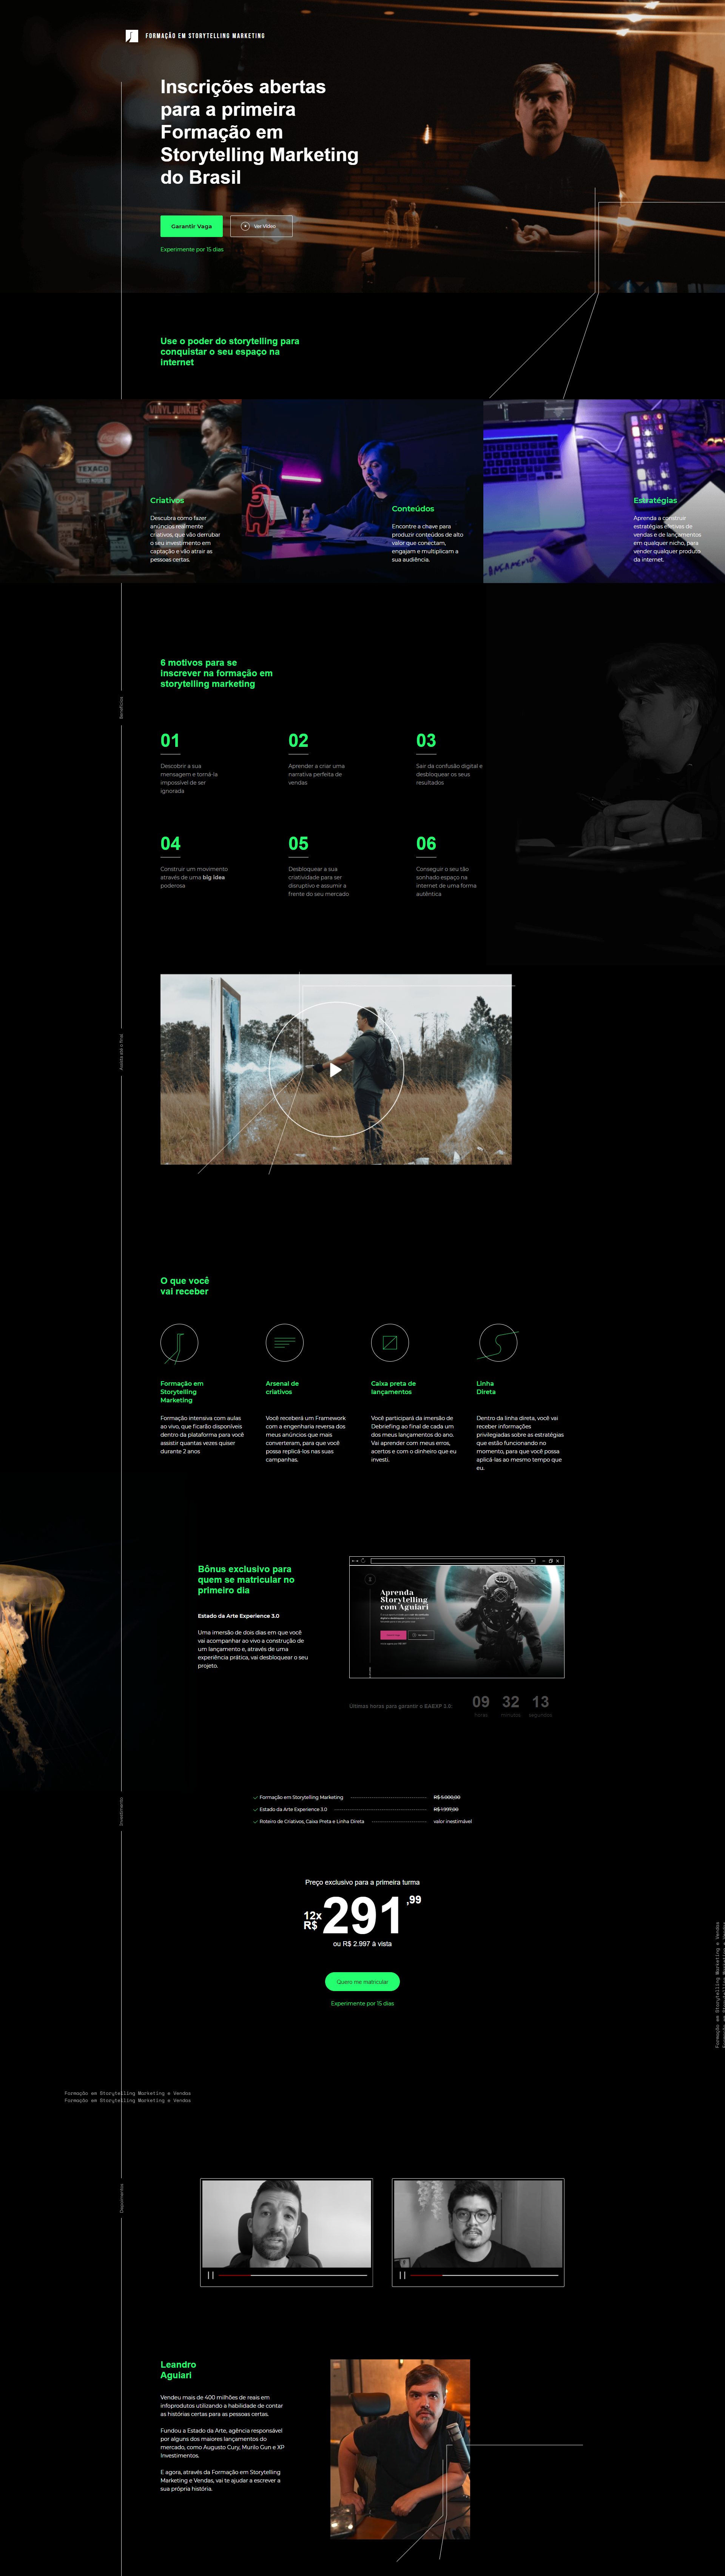Play the main promotional video
The image size is (725, 2576).
click(336, 1069)
